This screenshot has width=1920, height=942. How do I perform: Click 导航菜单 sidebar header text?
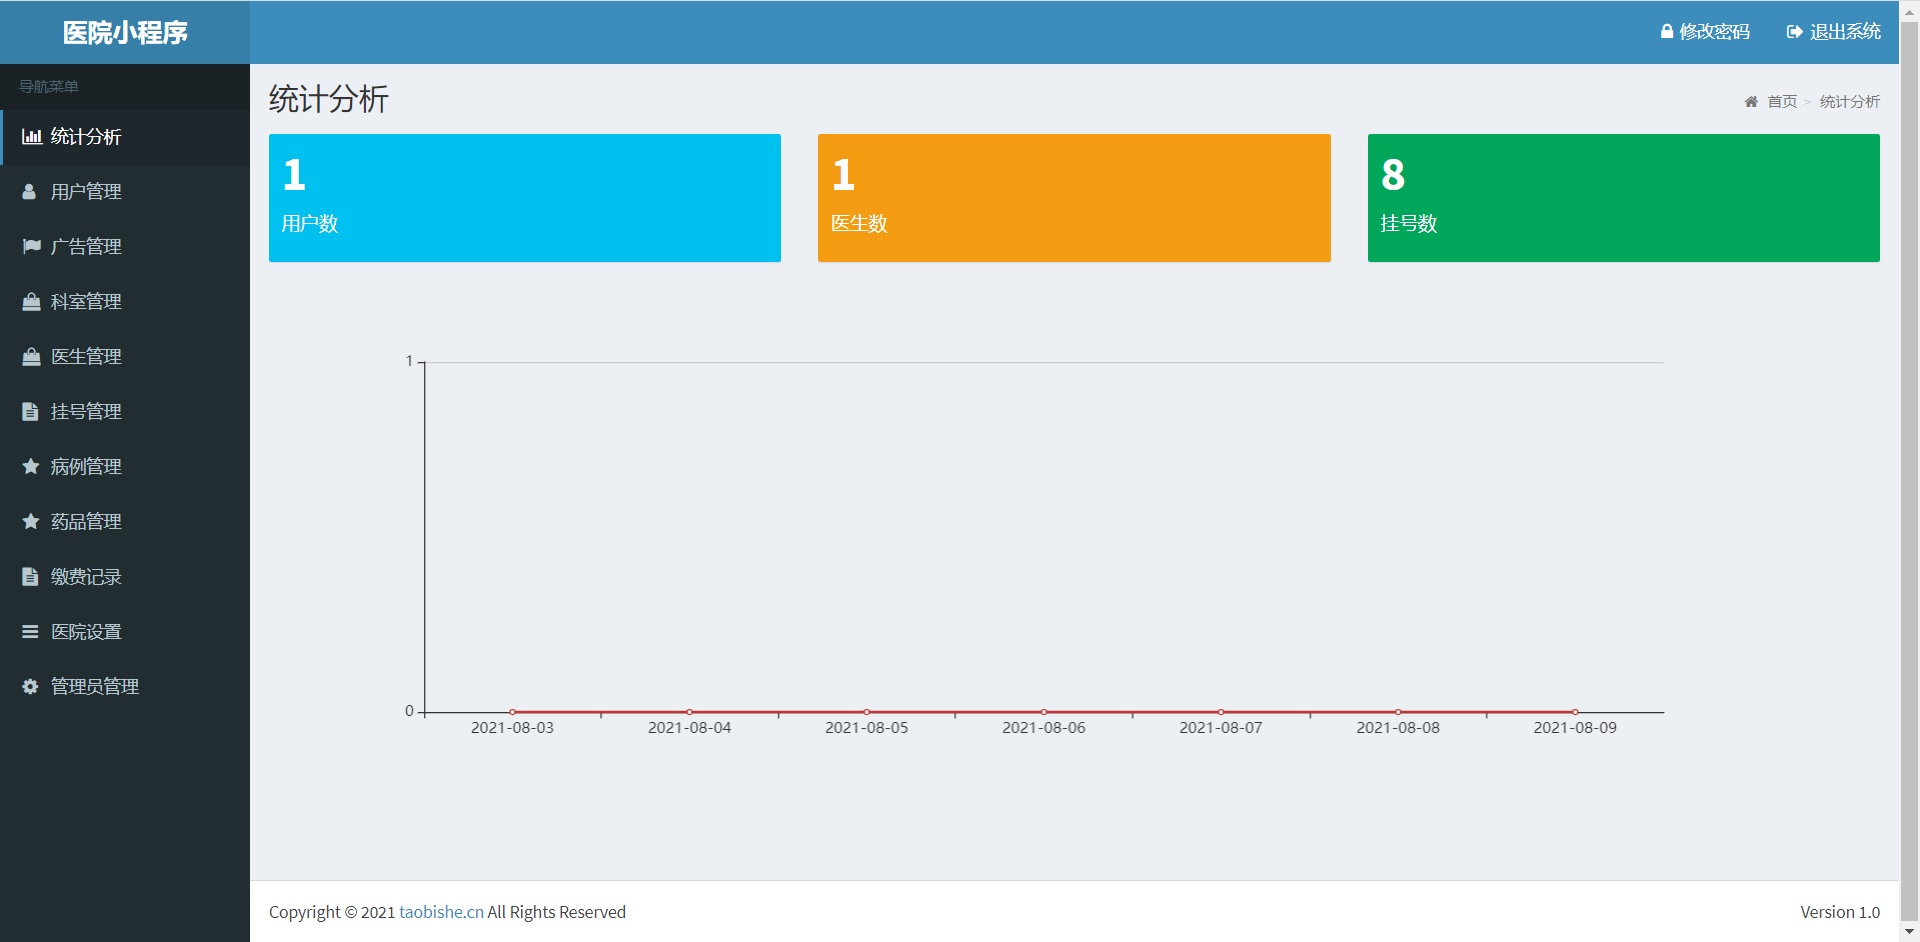[49, 87]
